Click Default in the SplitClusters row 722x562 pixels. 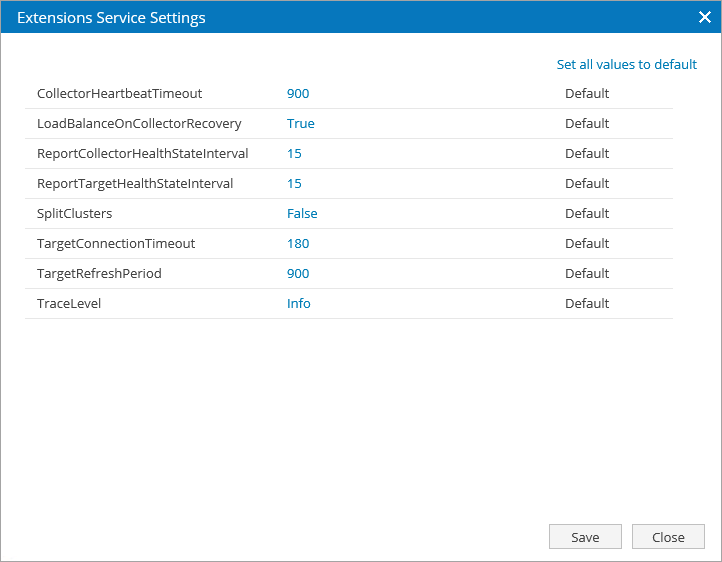click(x=586, y=214)
